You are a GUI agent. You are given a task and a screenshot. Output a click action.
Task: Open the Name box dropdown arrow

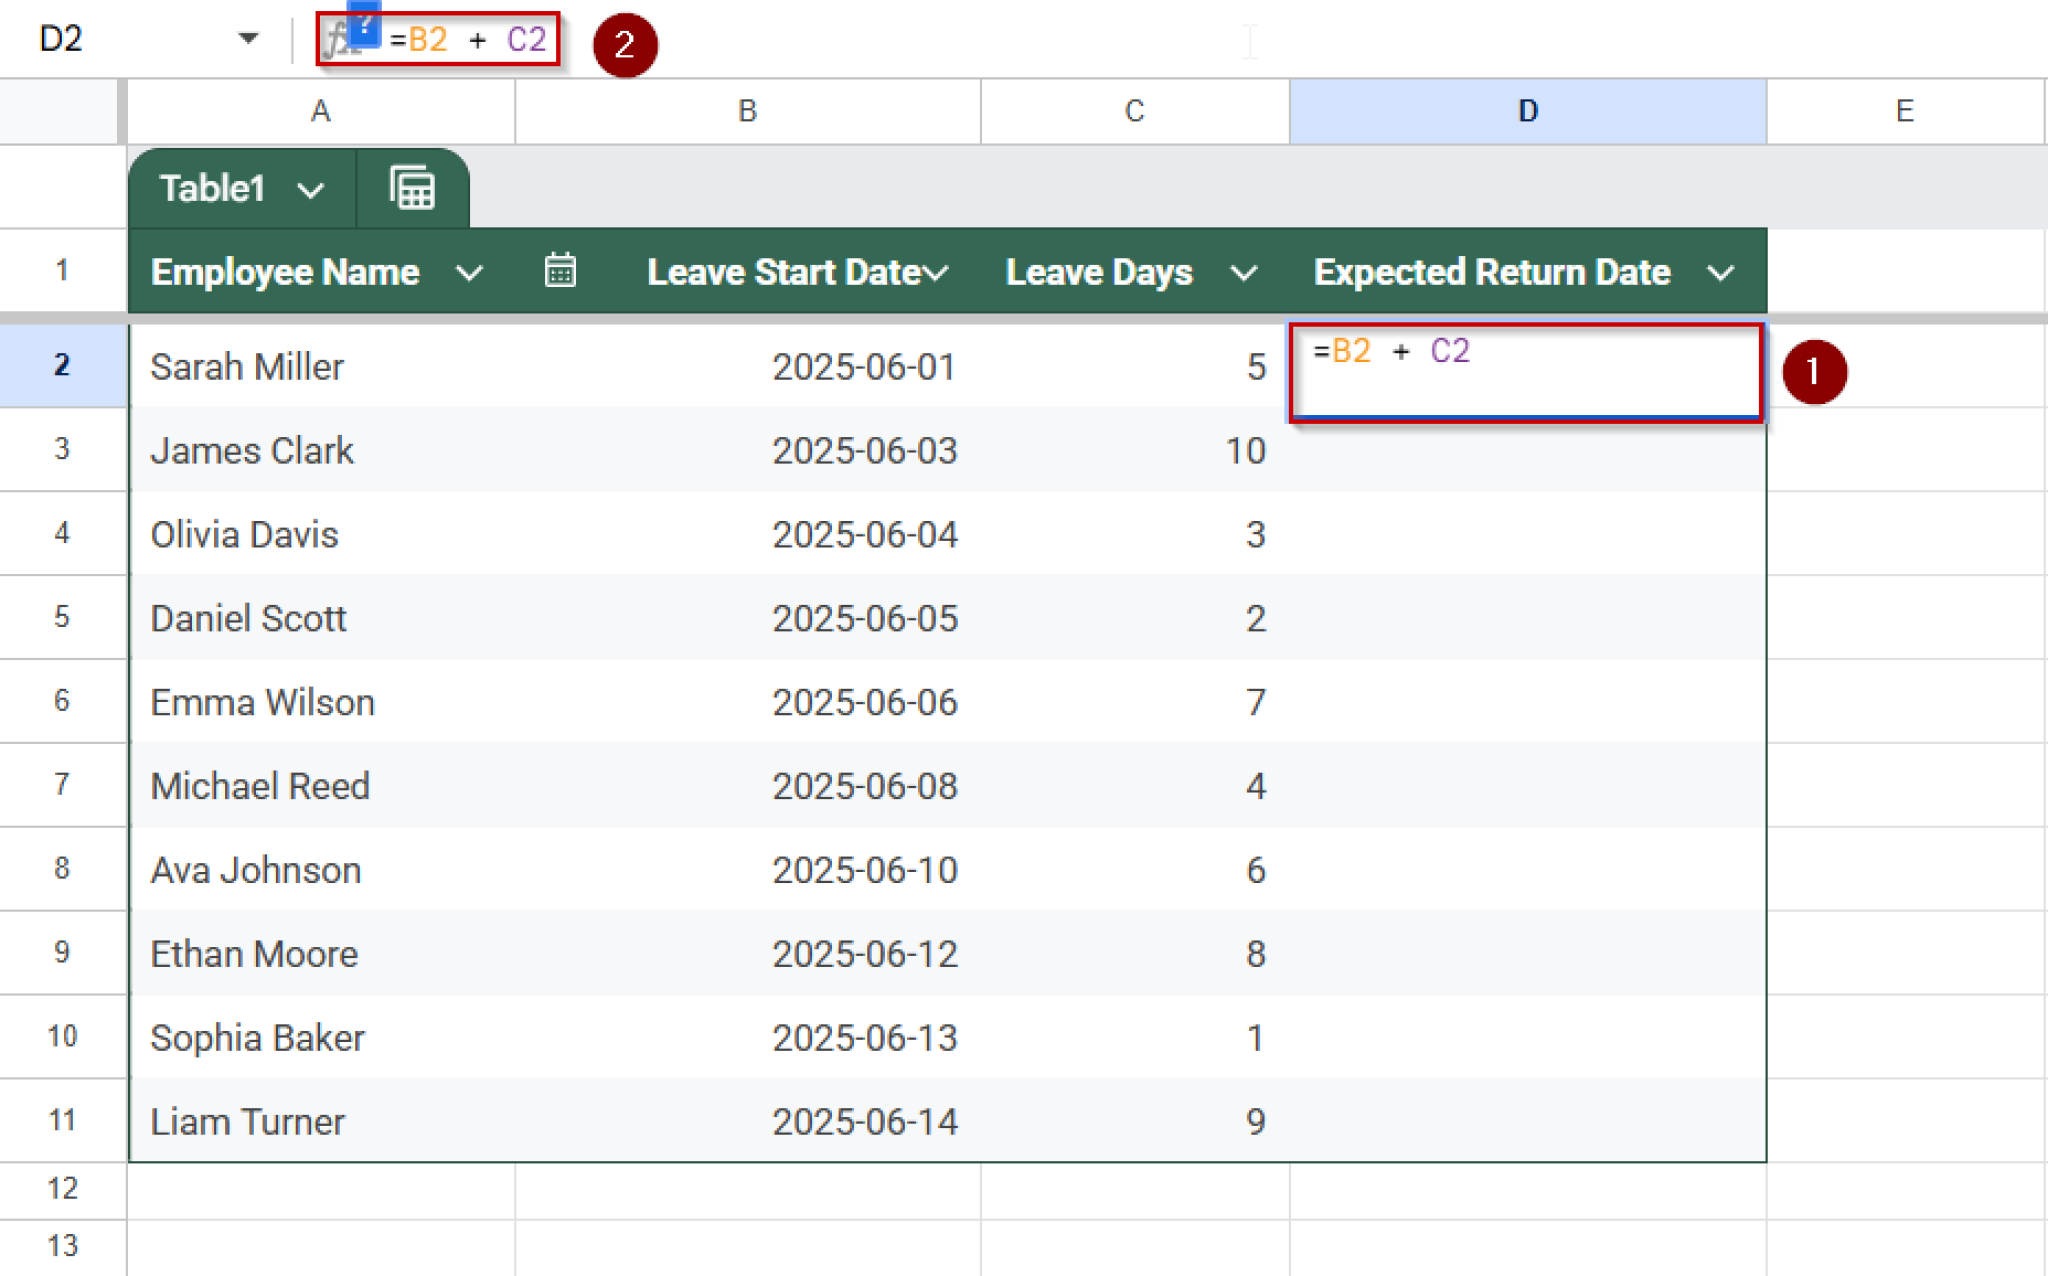tap(248, 39)
